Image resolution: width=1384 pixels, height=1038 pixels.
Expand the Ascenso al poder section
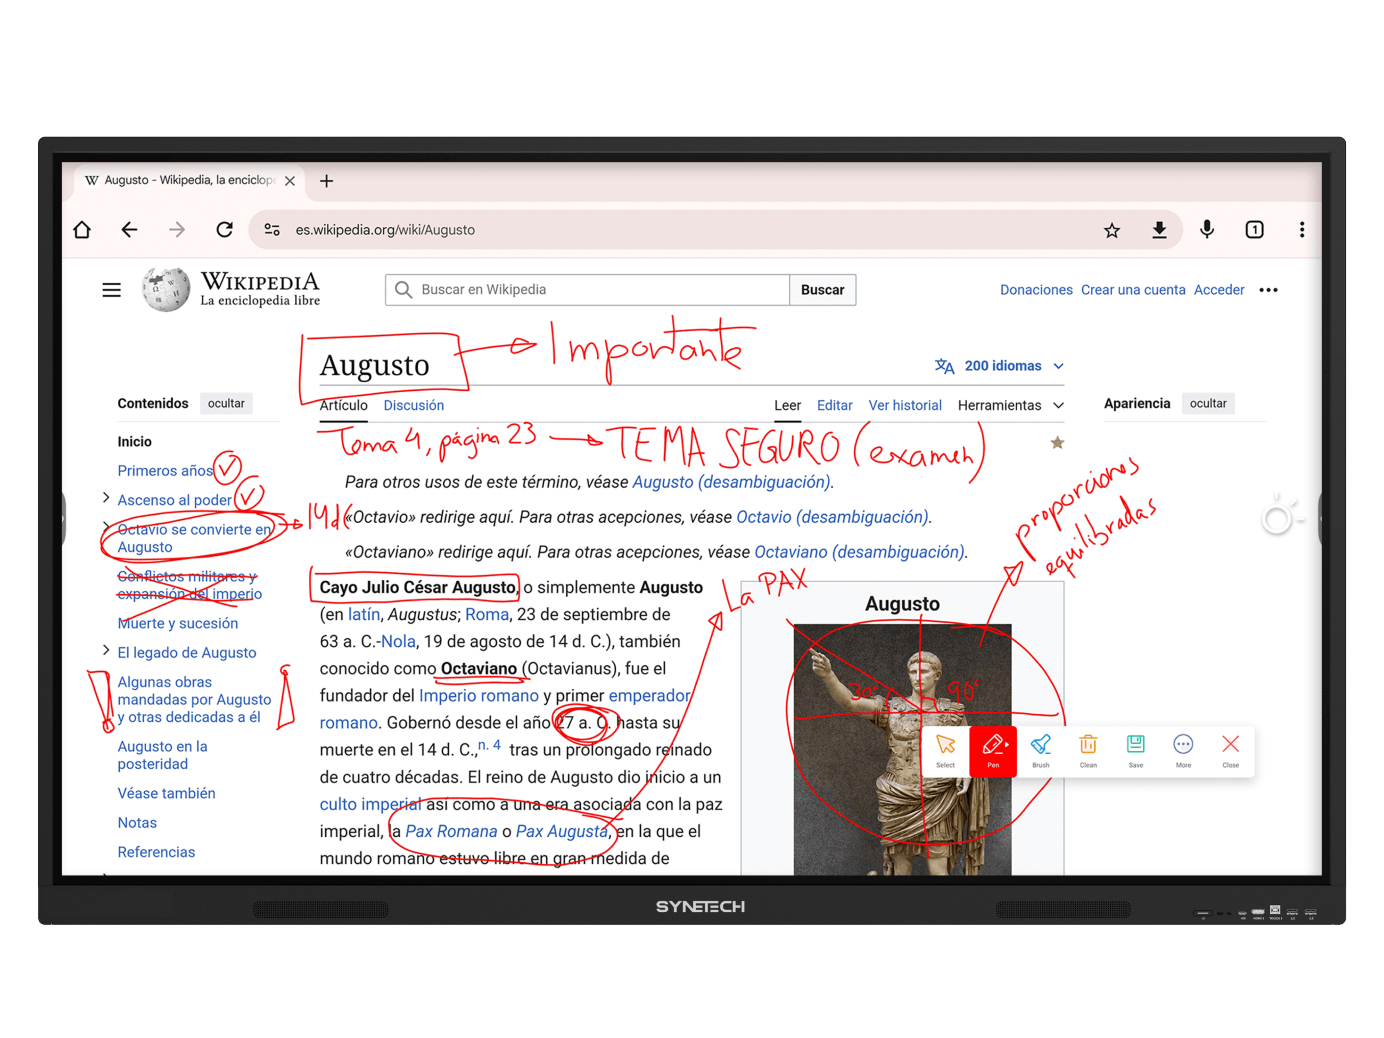click(x=106, y=498)
